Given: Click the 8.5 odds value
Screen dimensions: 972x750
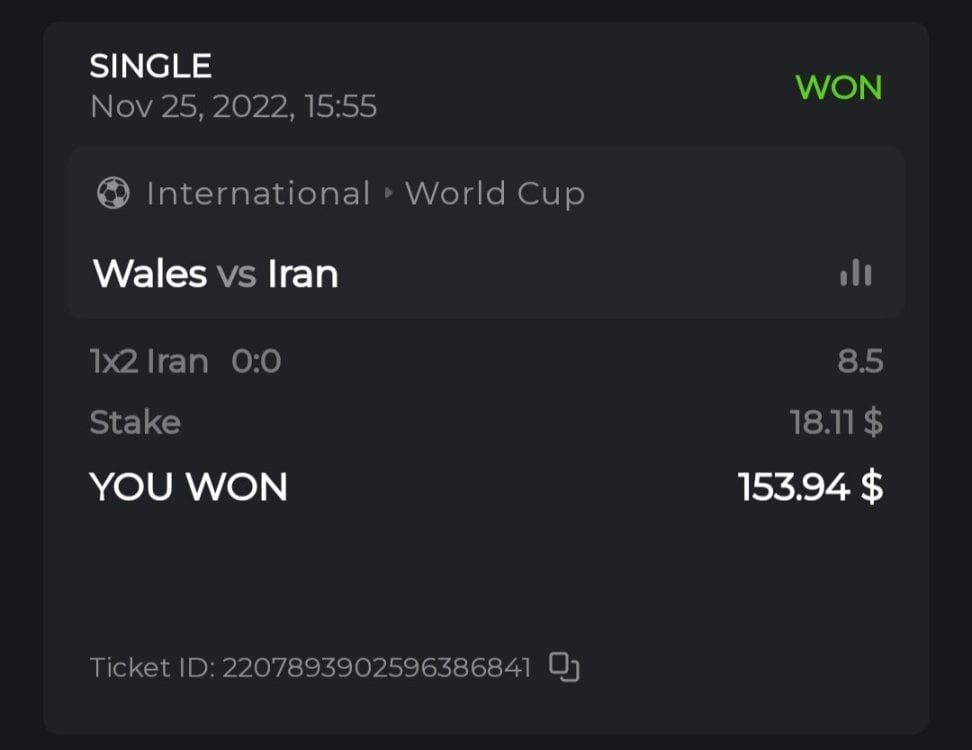Looking at the screenshot, I should pos(860,361).
